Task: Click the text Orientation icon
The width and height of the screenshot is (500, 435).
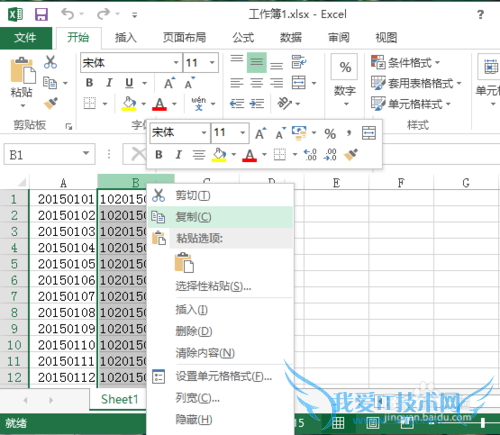Action: pyautogui.click(x=284, y=104)
